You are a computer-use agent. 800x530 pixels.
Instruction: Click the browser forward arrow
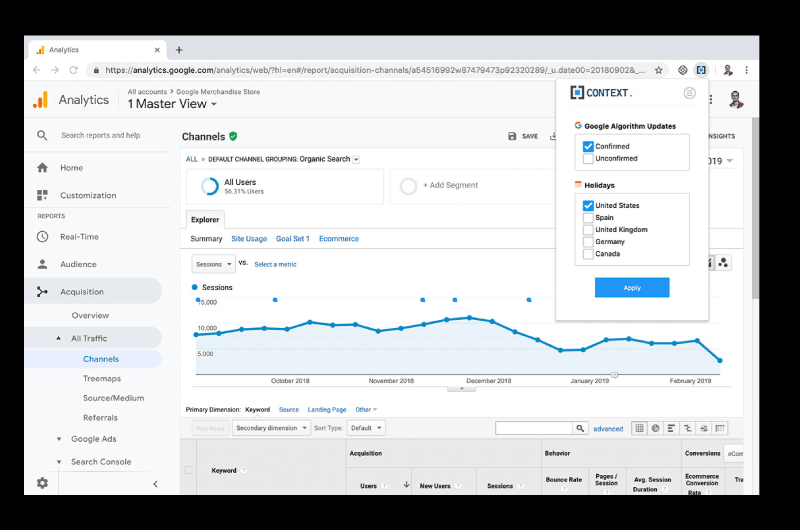point(55,70)
